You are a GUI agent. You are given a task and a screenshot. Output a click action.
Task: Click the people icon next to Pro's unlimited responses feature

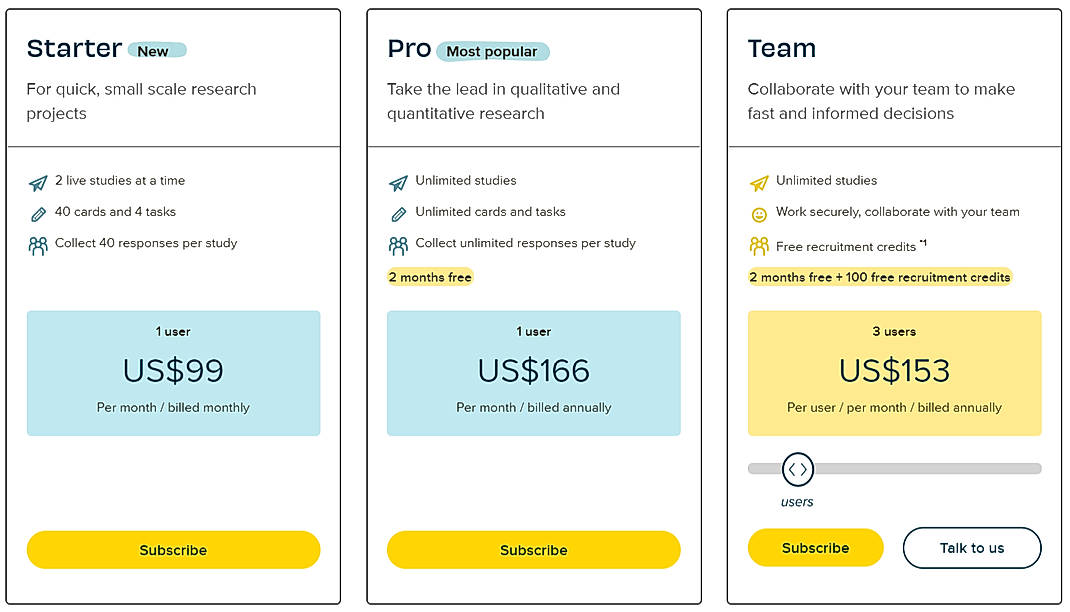397,243
